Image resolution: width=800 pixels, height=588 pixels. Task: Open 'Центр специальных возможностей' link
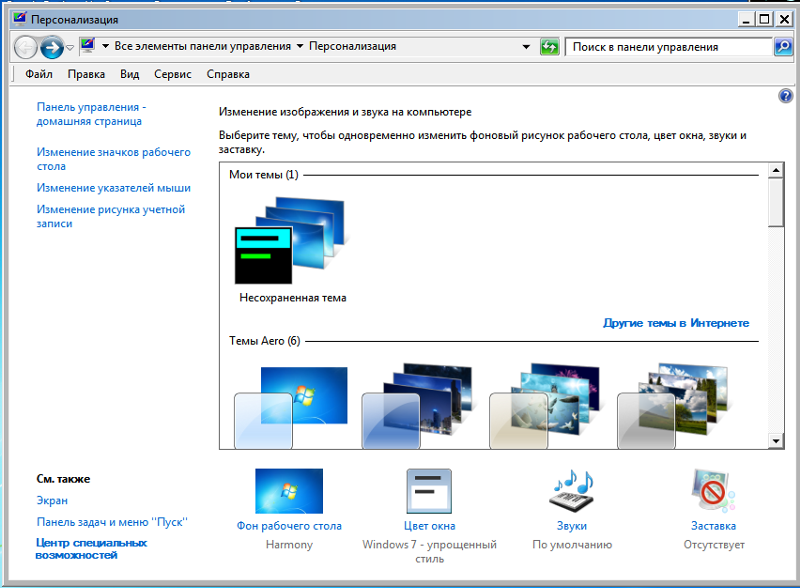click(x=91, y=549)
